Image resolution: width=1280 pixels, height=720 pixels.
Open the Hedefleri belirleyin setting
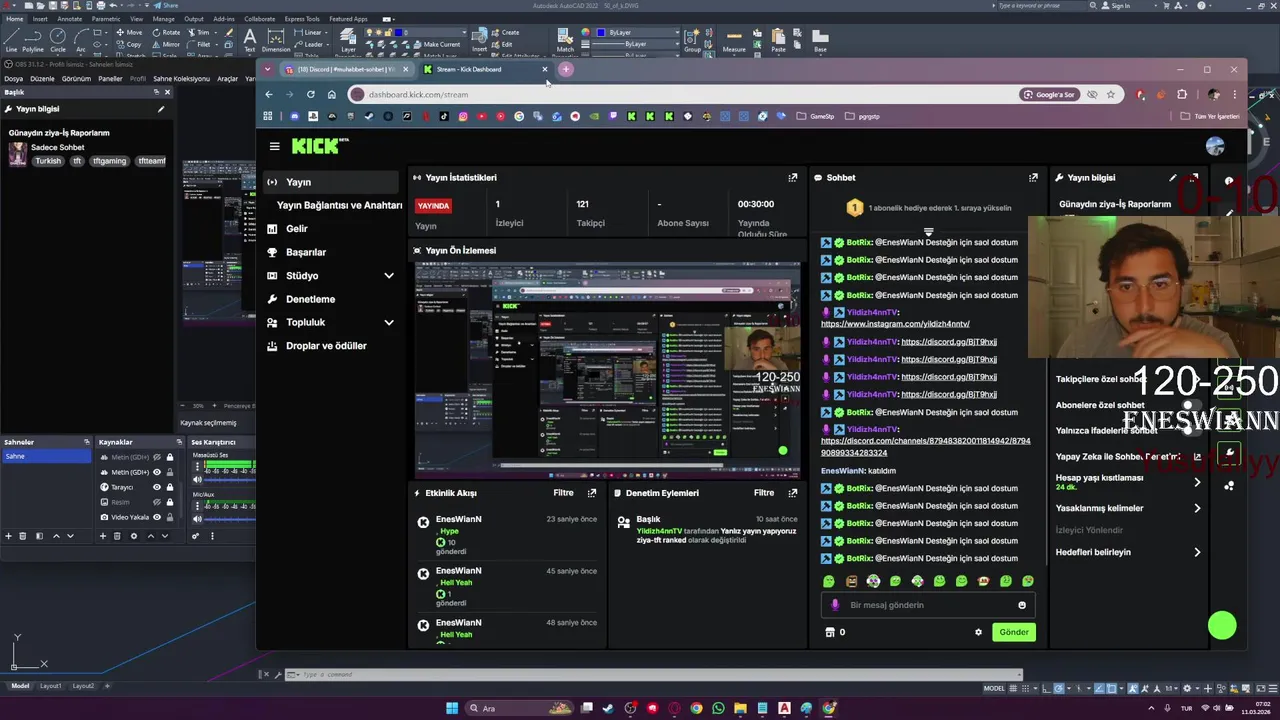[x=1129, y=552]
